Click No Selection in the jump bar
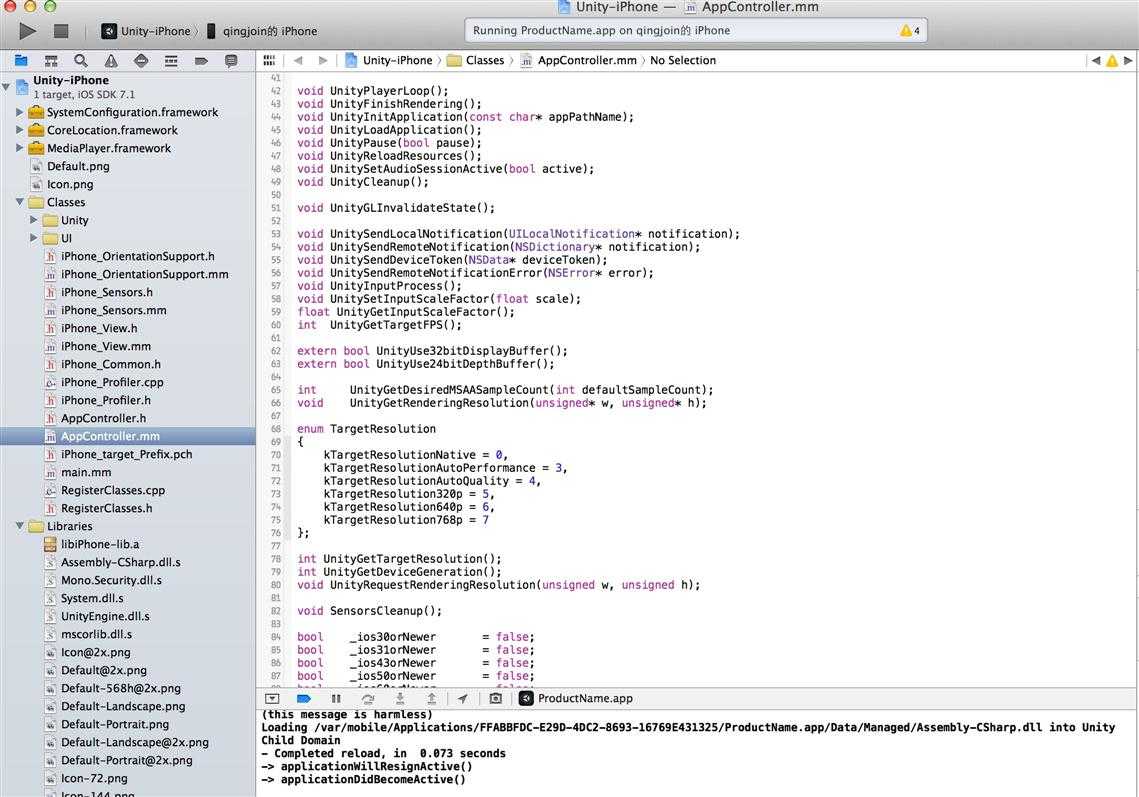Image resolution: width=1139 pixels, height=797 pixels. pyautogui.click(x=683, y=60)
